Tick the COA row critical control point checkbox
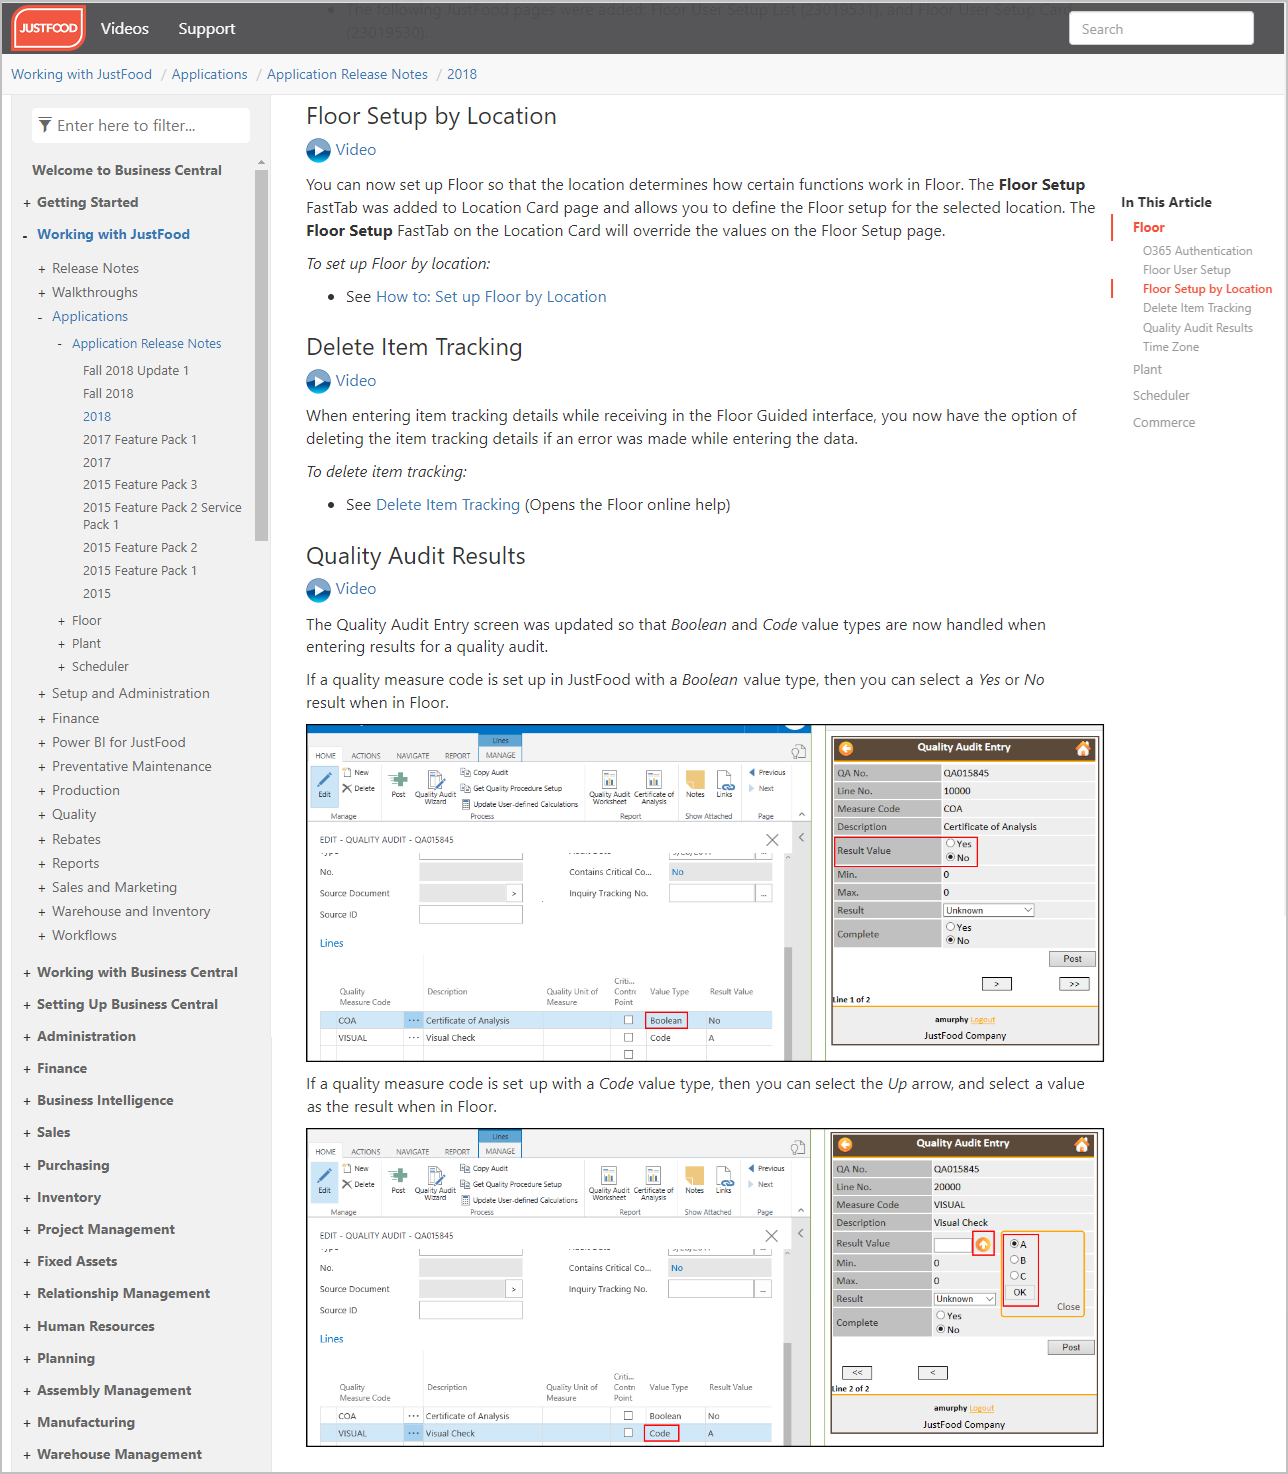The height and width of the screenshot is (1474, 1288). coord(628,1020)
